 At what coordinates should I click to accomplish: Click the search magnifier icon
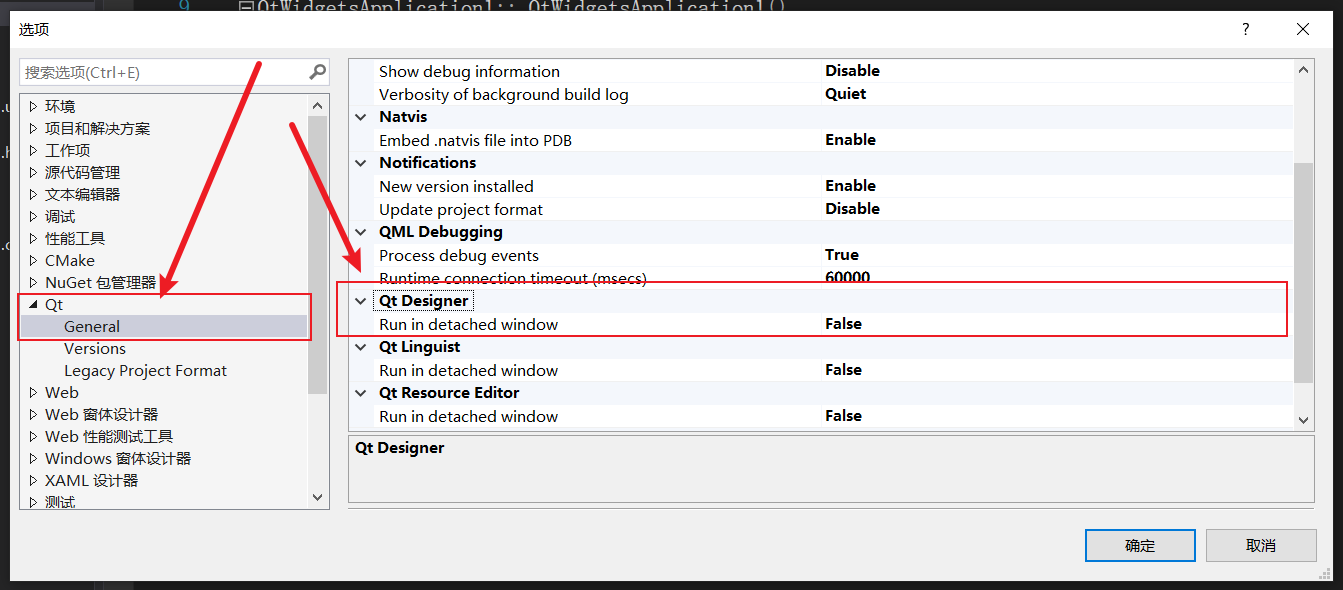click(x=317, y=72)
